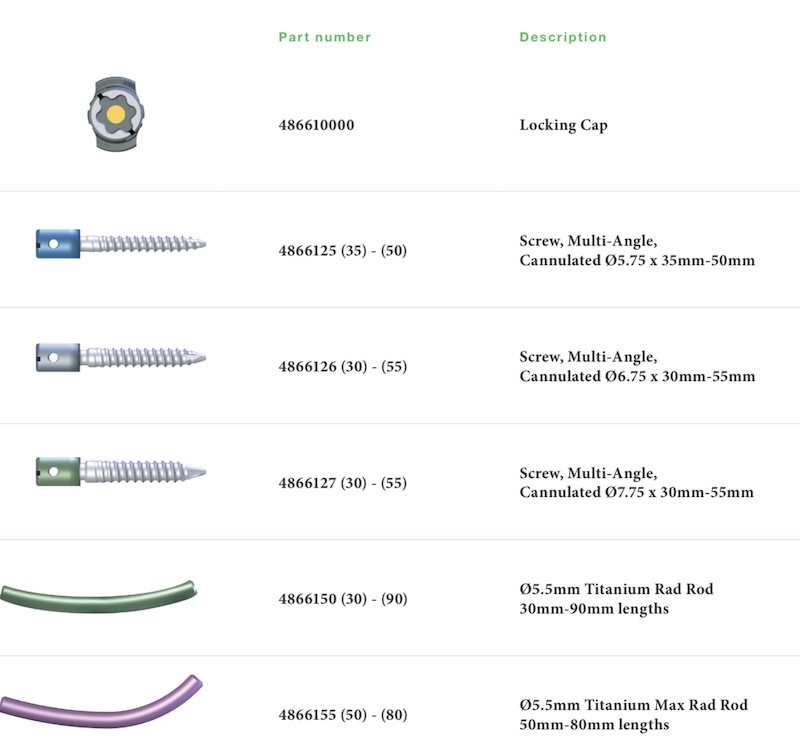This screenshot has height=751, width=800.
Task: Click the Ø5.75 x 35mm-50mm screw description
Action: click(x=637, y=251)
